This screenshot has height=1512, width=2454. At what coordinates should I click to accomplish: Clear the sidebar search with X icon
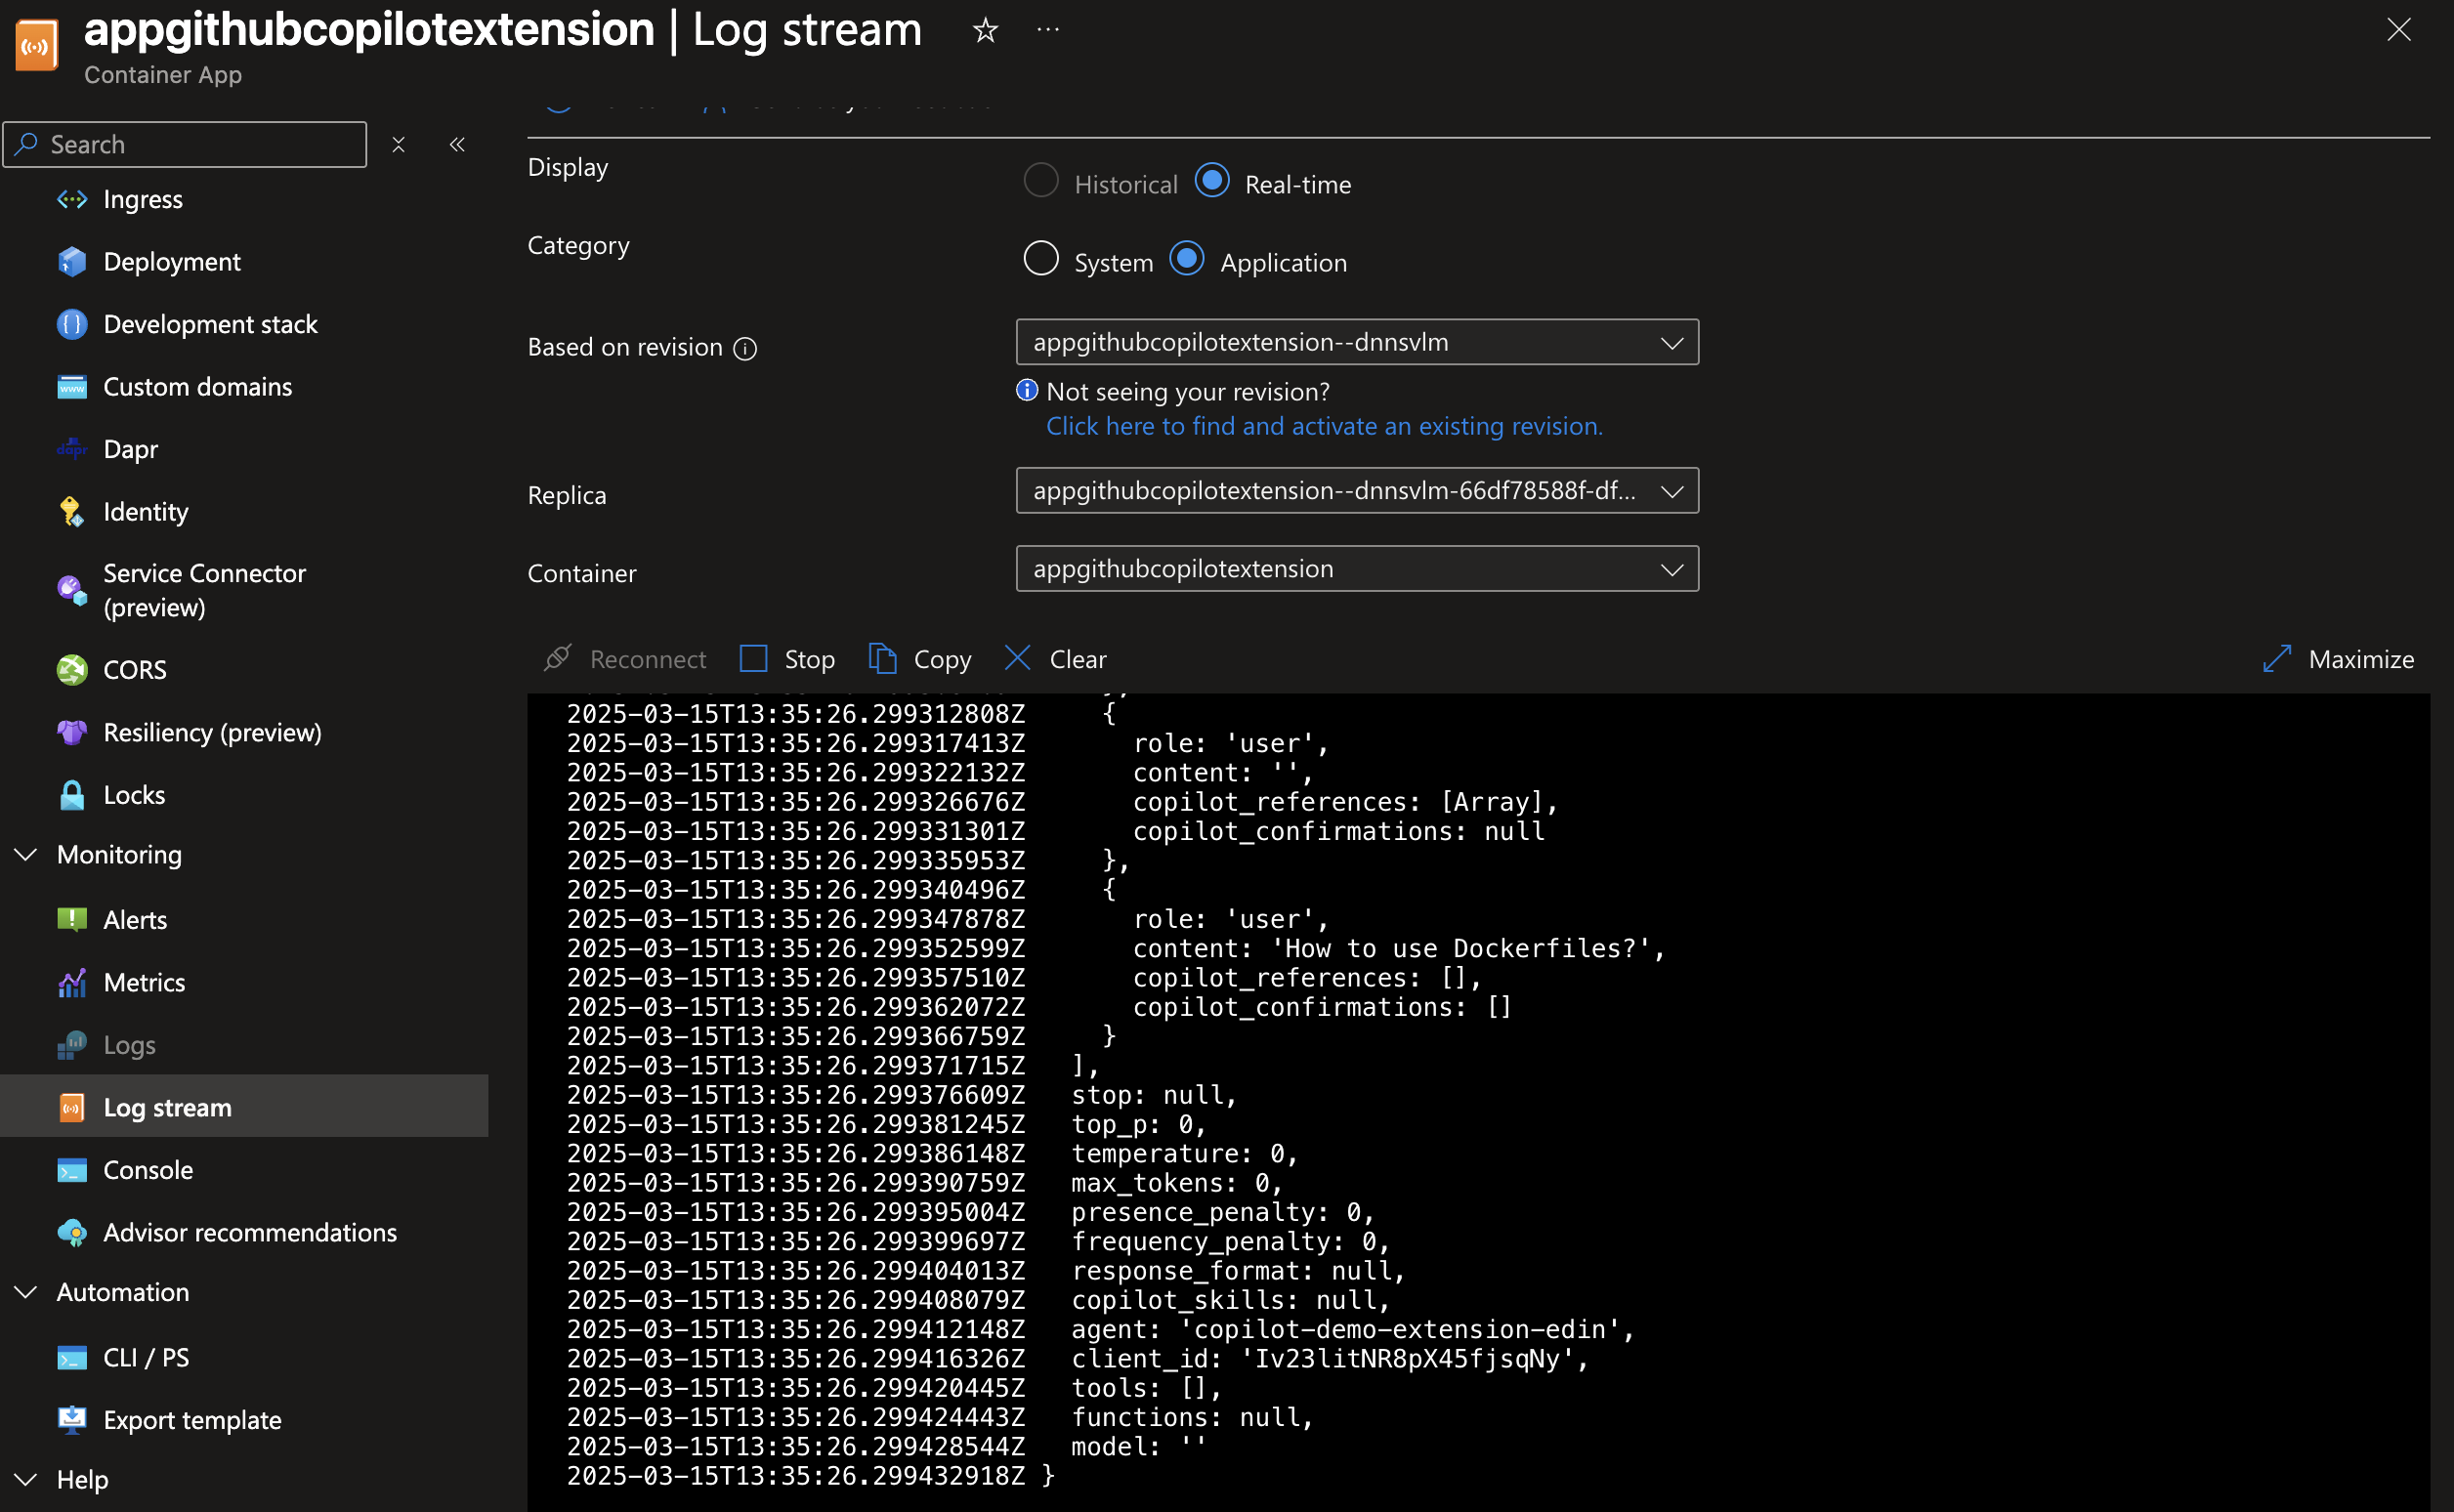[x=398, y=145]
